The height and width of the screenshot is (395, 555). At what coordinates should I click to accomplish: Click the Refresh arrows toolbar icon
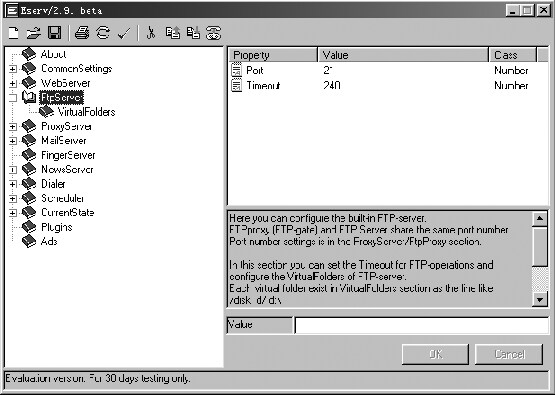[x=103, y=33]
